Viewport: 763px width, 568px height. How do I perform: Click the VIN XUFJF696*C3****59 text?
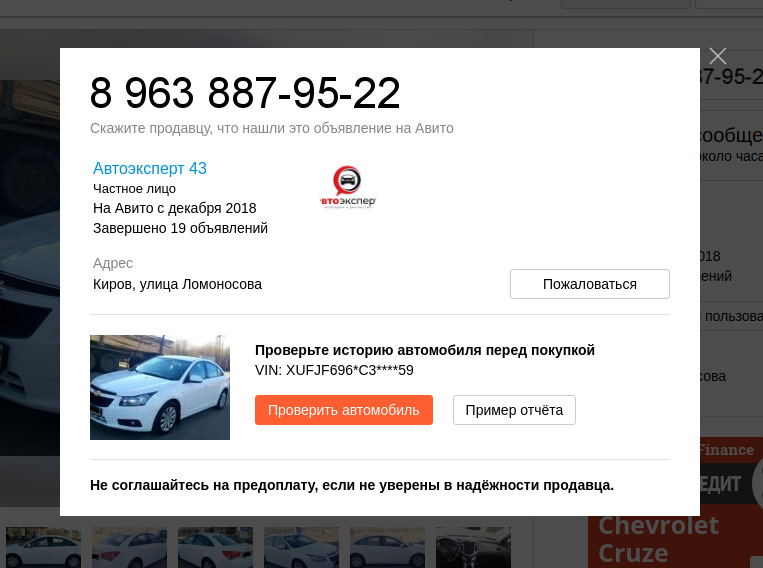[334, 370]
